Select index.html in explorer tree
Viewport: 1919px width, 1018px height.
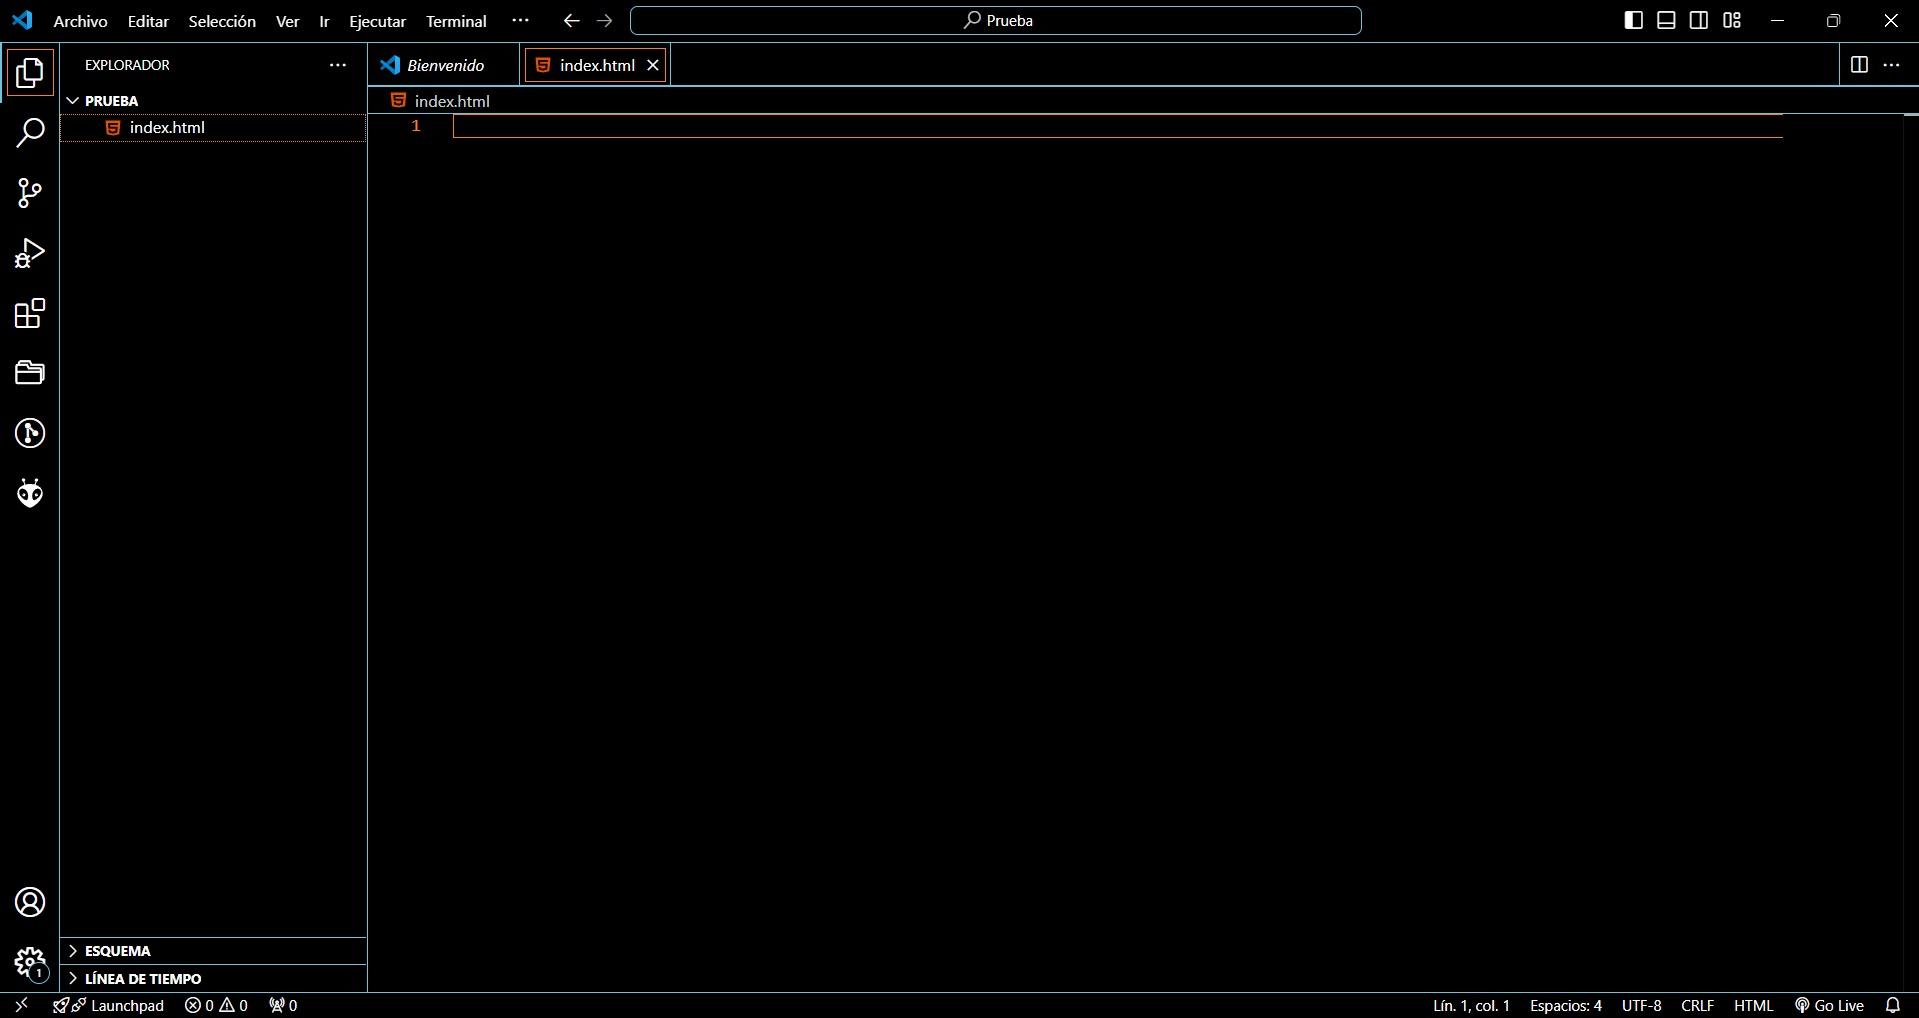[213, 128]
